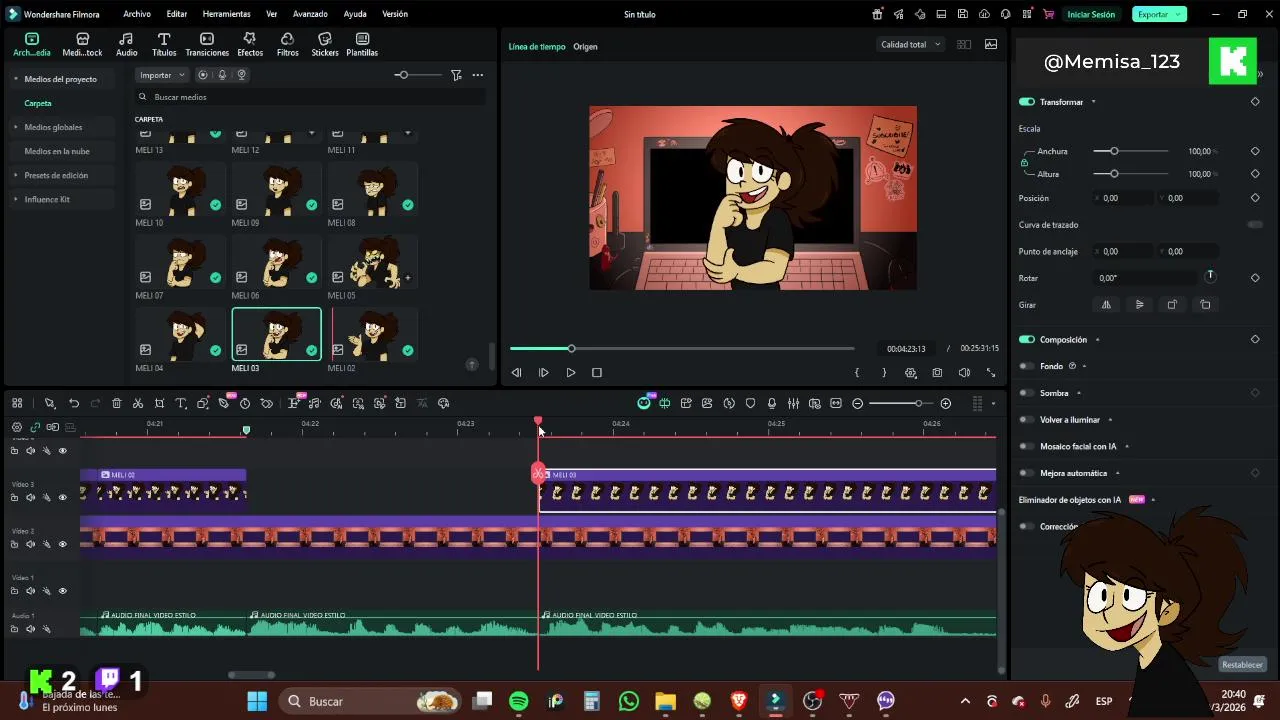Collapse the Transformar section arrow
The image size is (1280, 720).
1093,102
